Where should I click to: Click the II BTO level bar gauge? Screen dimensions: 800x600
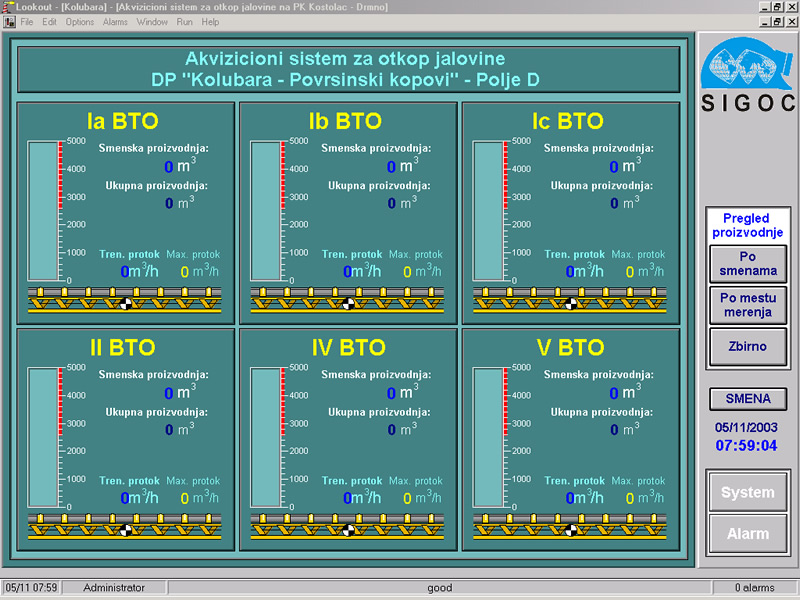tap(43, 437)
